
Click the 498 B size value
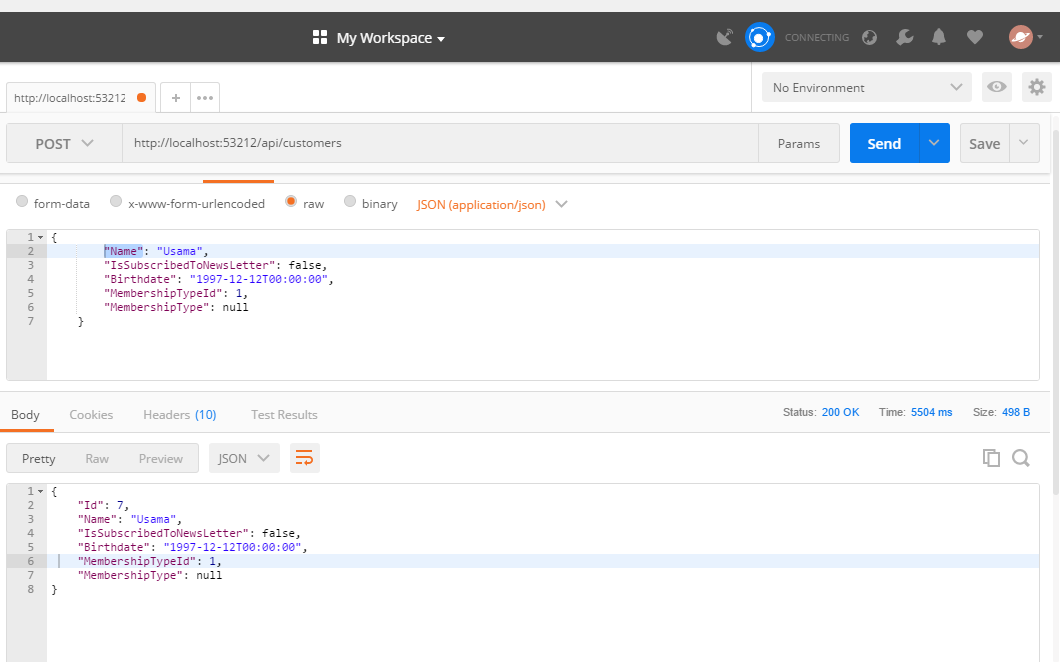click(1016, 412)
